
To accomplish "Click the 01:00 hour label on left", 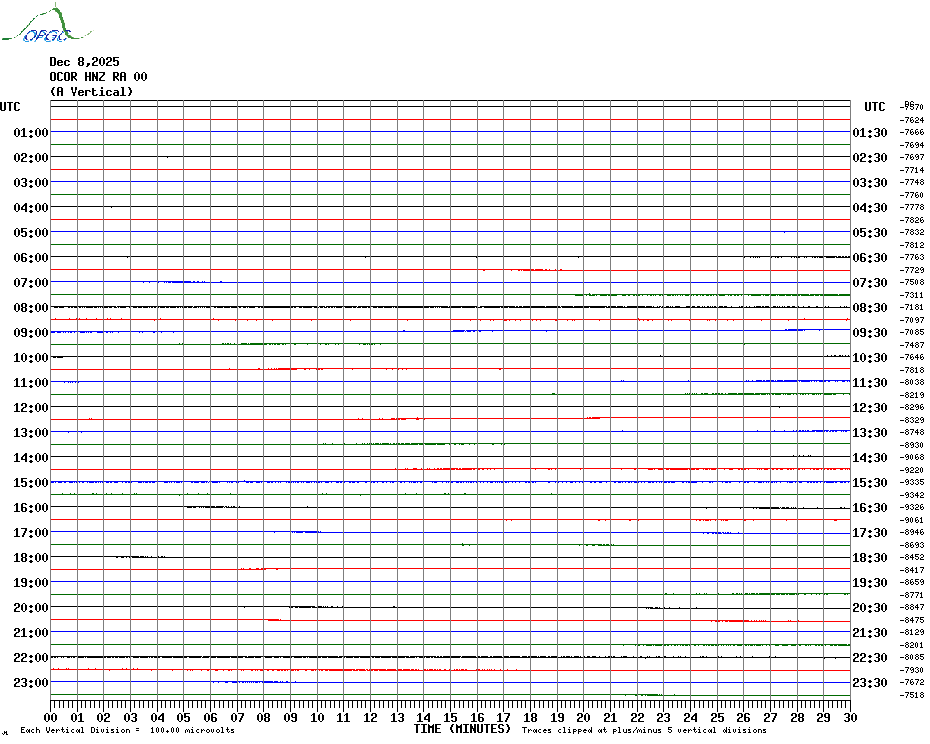I will (31, 133).
